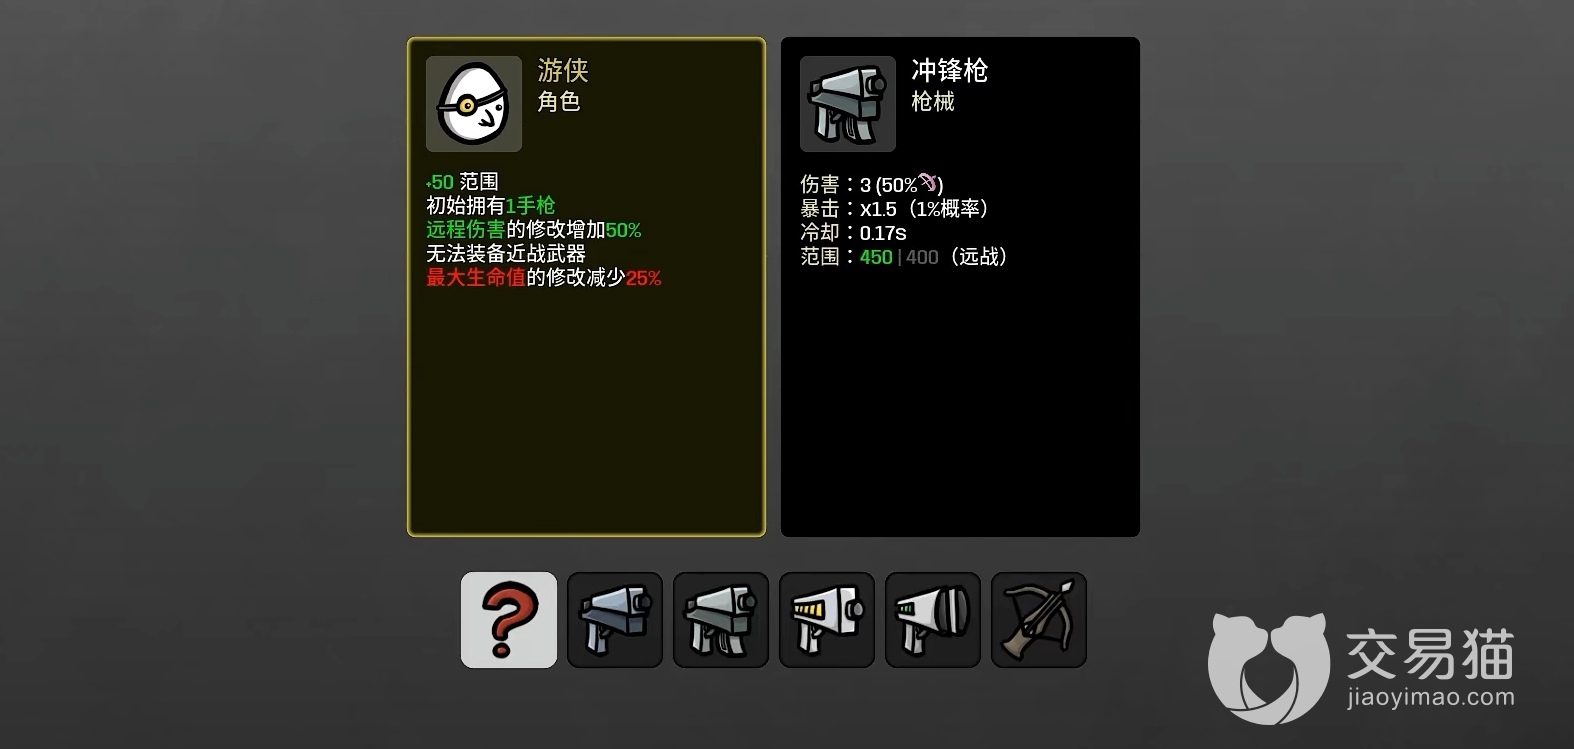Click the 游侠 character name title

click(563, 70)
